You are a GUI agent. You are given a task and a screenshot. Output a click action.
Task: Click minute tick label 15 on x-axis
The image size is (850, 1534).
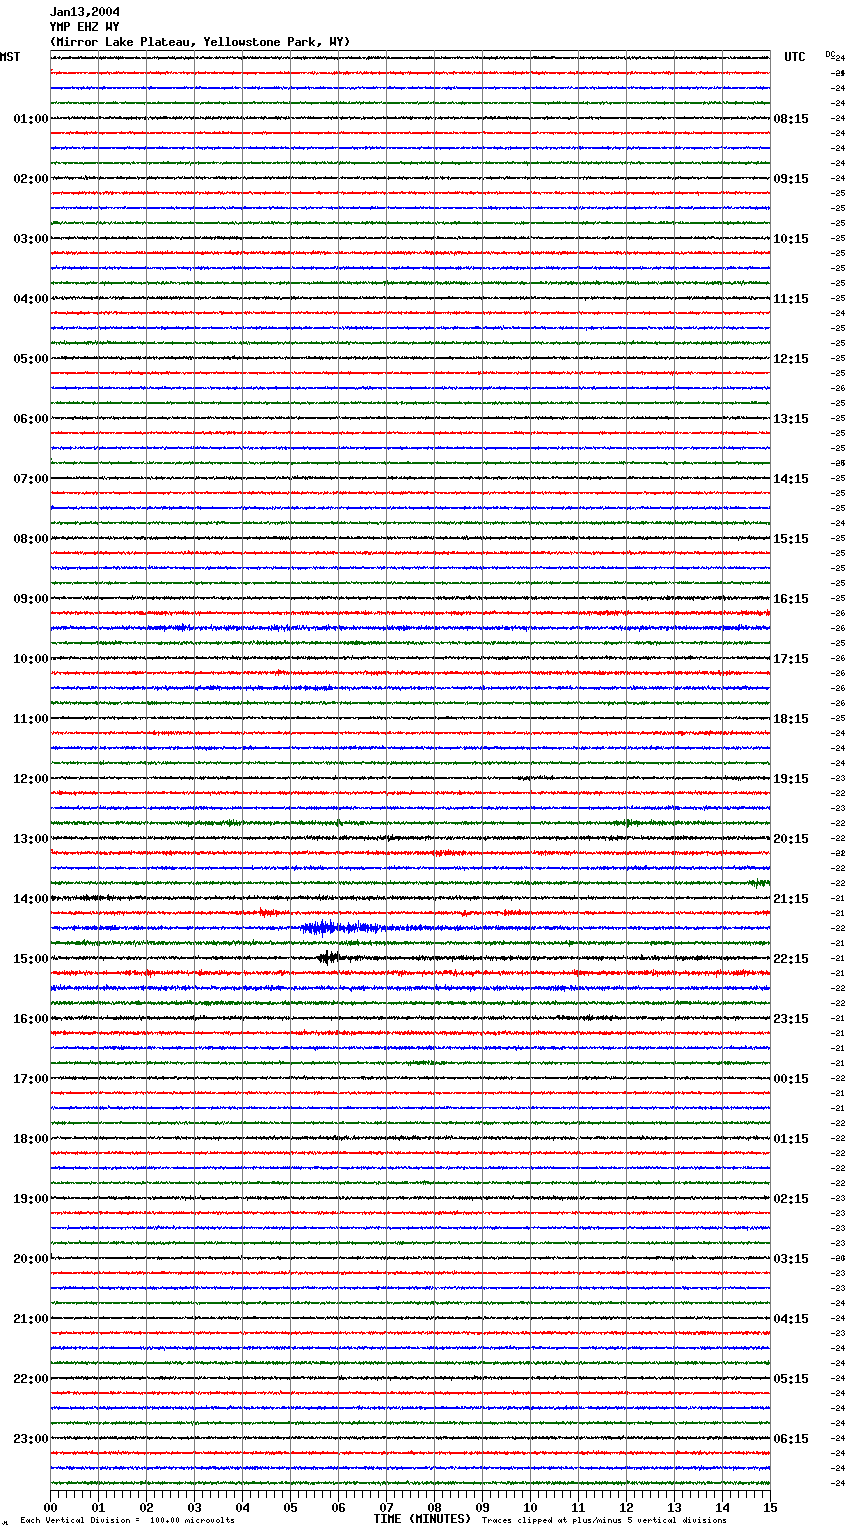pyautogui.click(x=770, y=1507)
